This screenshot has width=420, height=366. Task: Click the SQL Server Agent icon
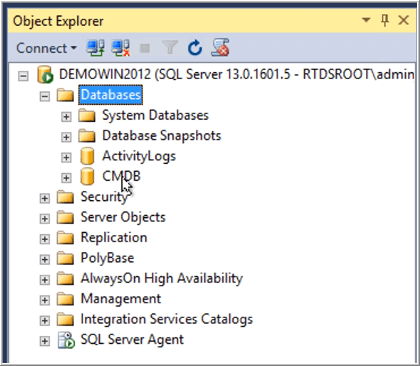point(66,340)
